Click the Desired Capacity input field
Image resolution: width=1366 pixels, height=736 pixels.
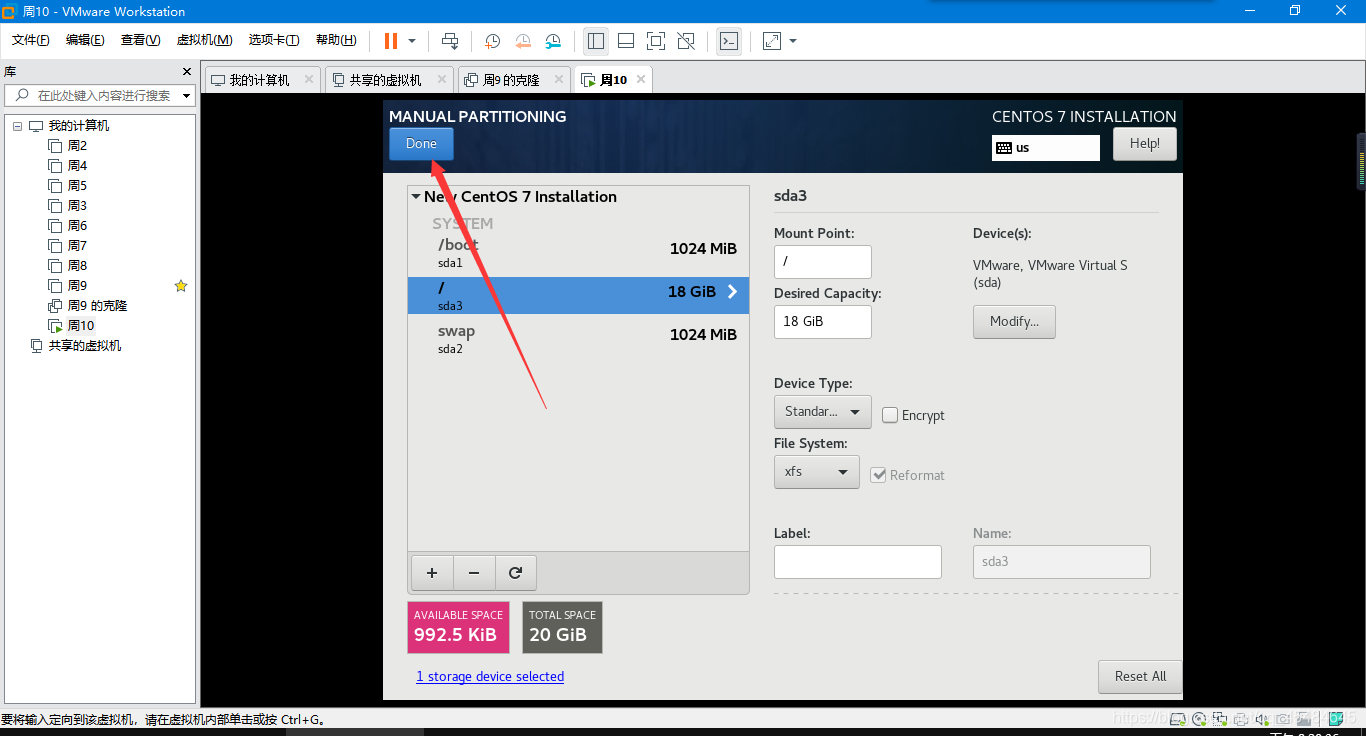(823, 322)
